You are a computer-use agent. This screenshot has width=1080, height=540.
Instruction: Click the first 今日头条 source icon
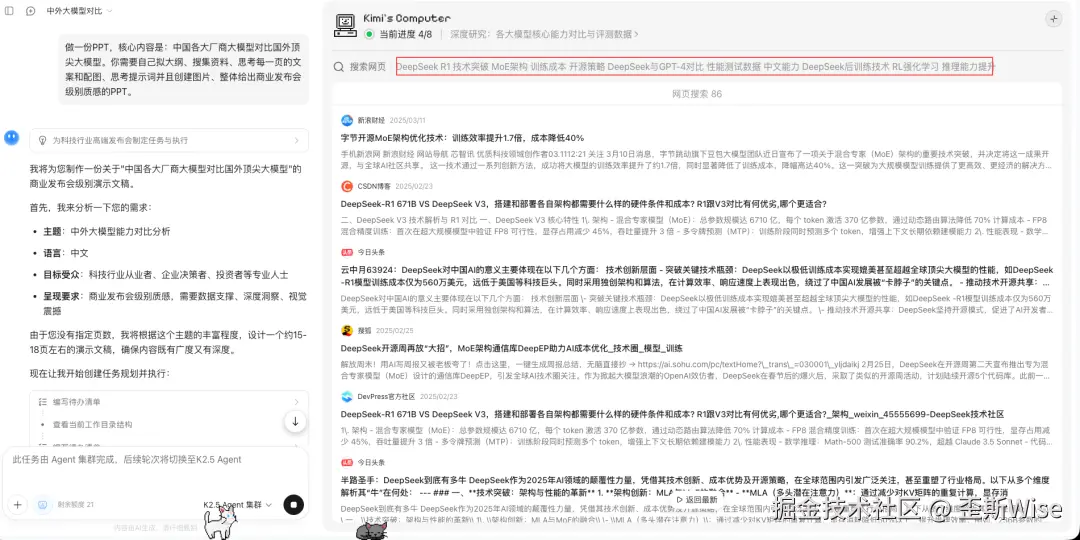(x=346, y=252)
